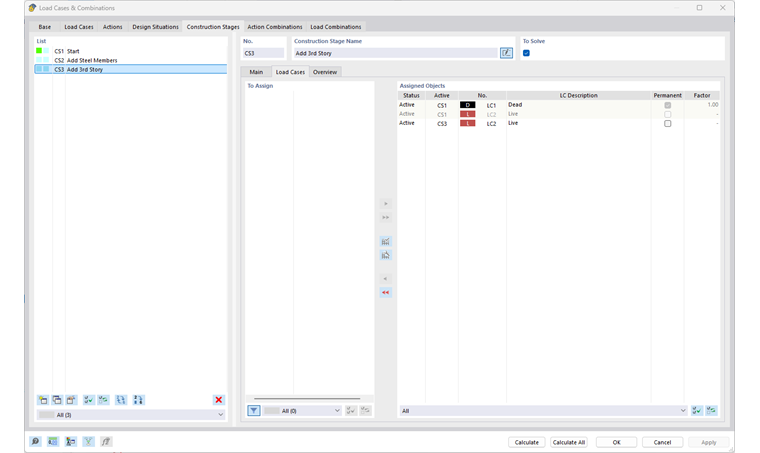760x453 pixels.
Task: Invert selection in To Assign list
Action: coord(365,410)
